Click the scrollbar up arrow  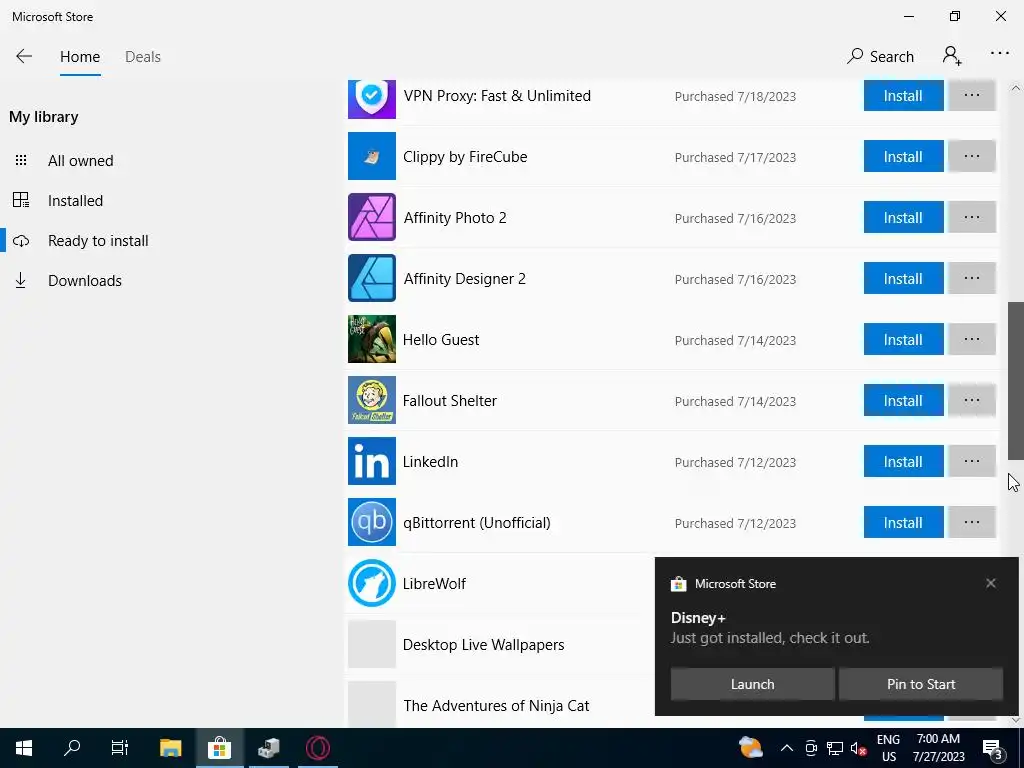(x=1016, y=88)
